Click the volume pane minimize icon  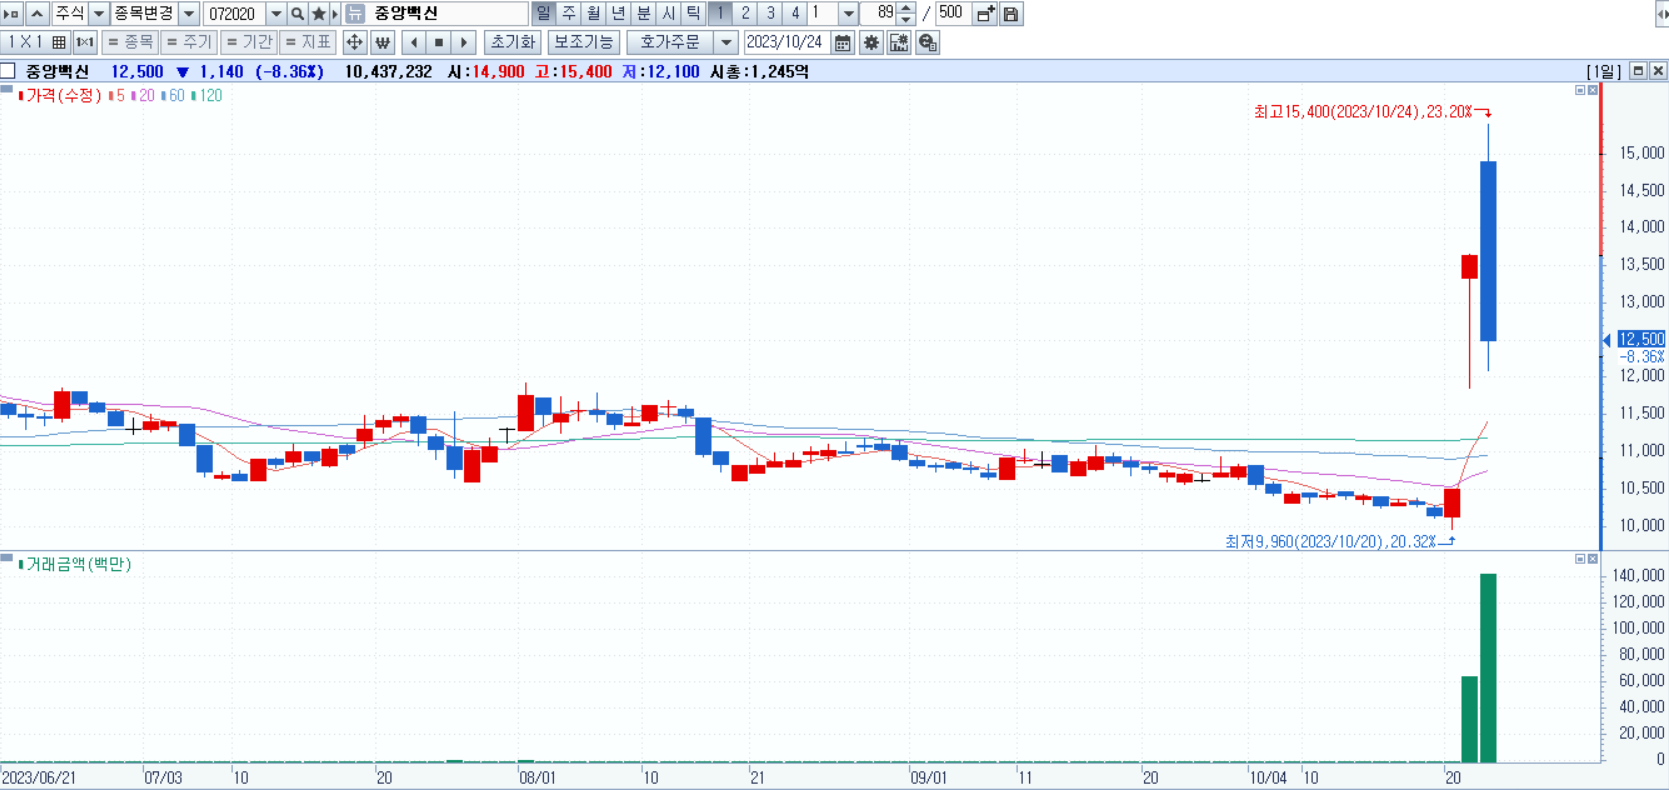coord(1580,559)
